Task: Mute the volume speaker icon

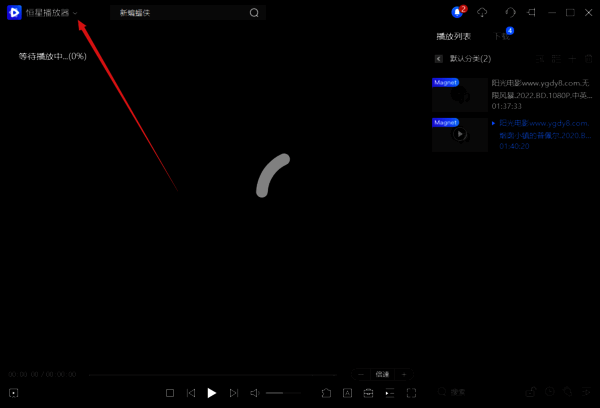Action: tap(255, 393)
